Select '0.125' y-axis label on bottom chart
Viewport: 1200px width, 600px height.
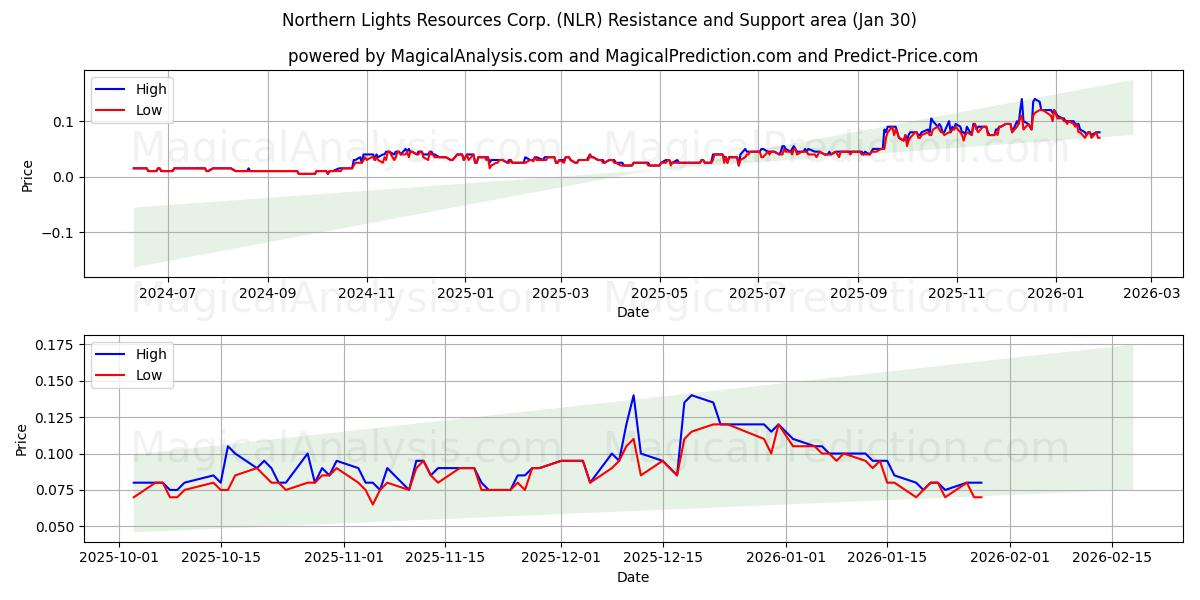(57, 418)
